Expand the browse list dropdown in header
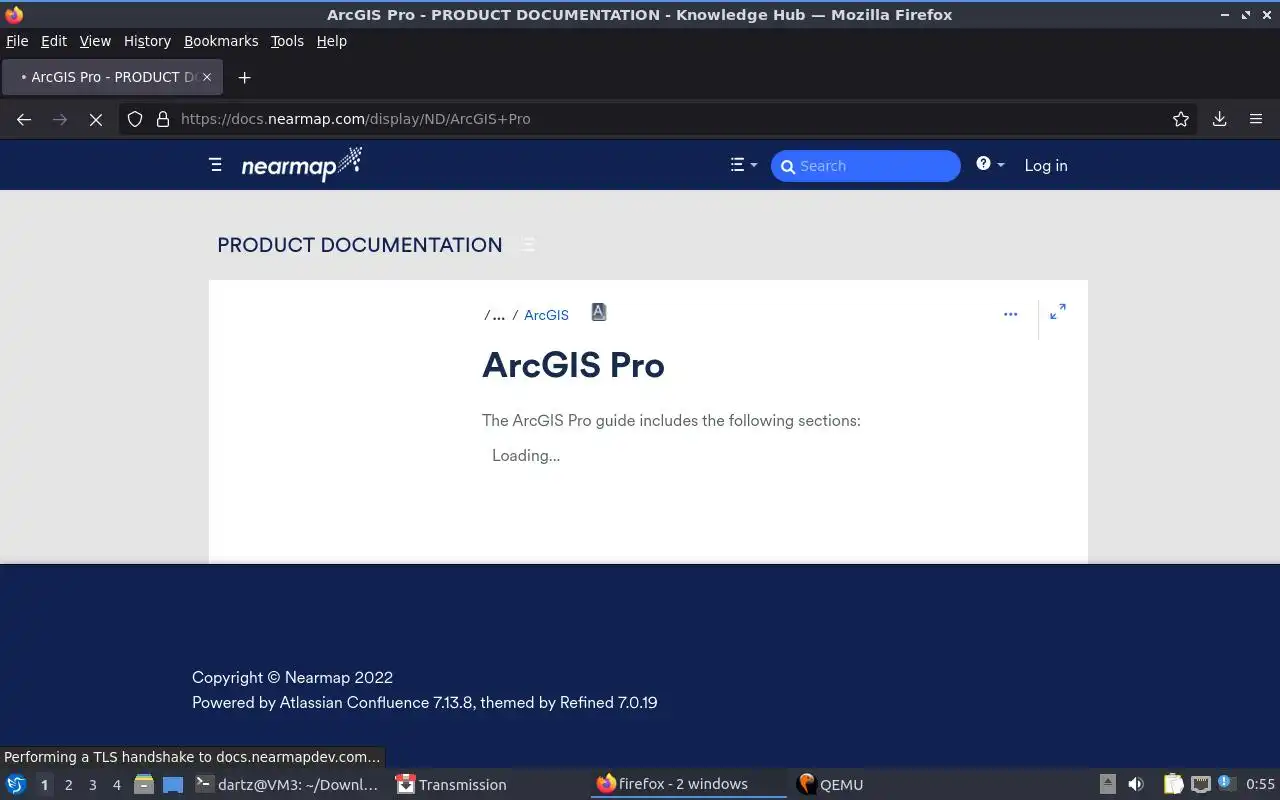This screenshot has height=800, width=1280. click(743, 165)
